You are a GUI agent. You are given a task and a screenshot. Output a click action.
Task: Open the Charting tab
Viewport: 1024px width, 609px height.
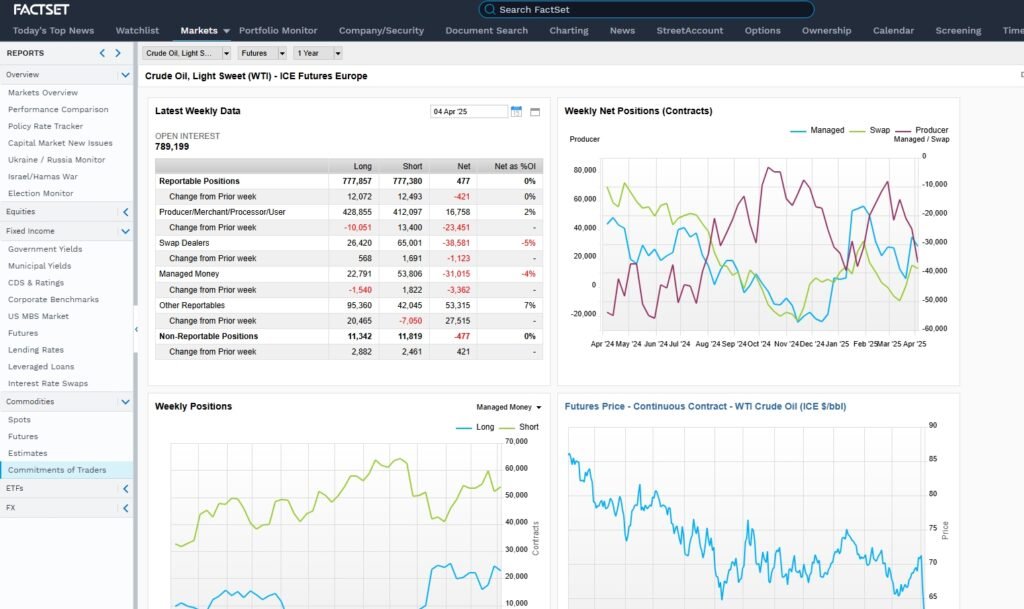[x=568, y=31]
